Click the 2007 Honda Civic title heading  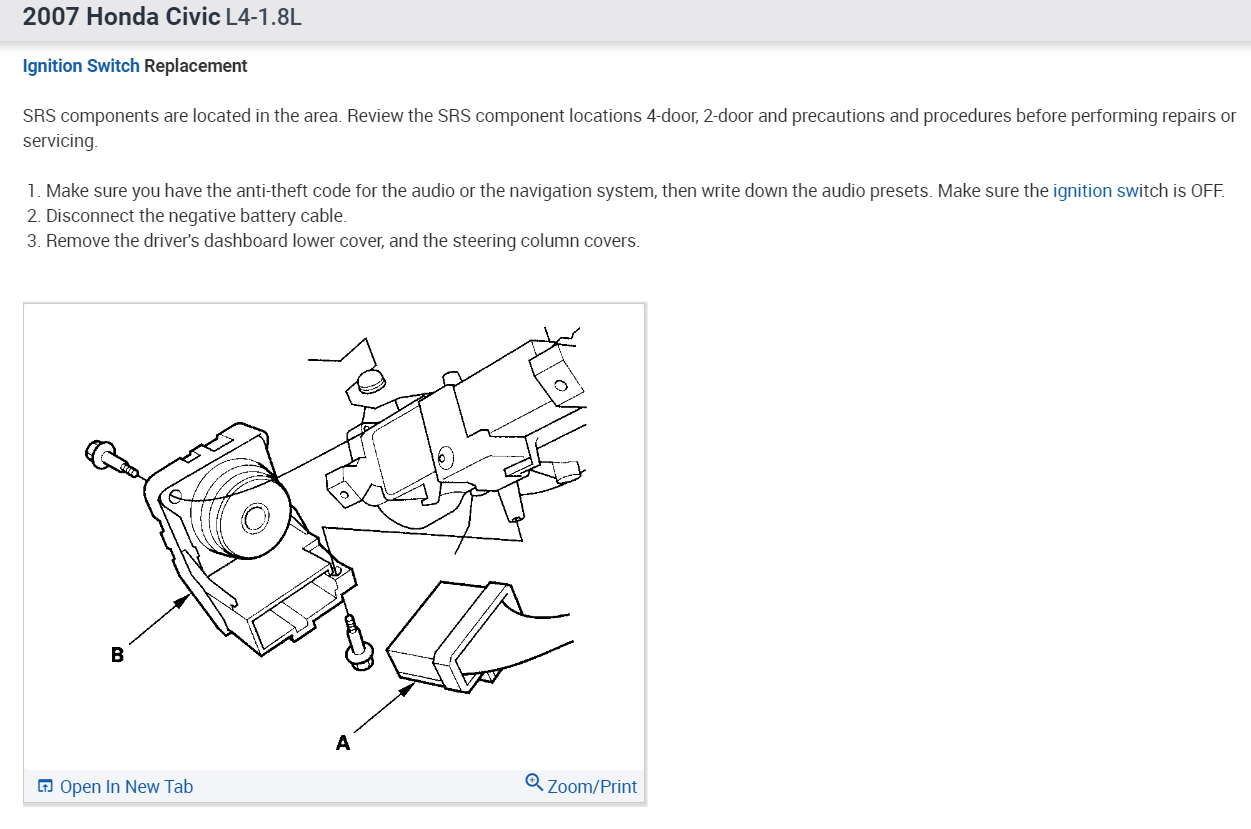click(121, 19)
